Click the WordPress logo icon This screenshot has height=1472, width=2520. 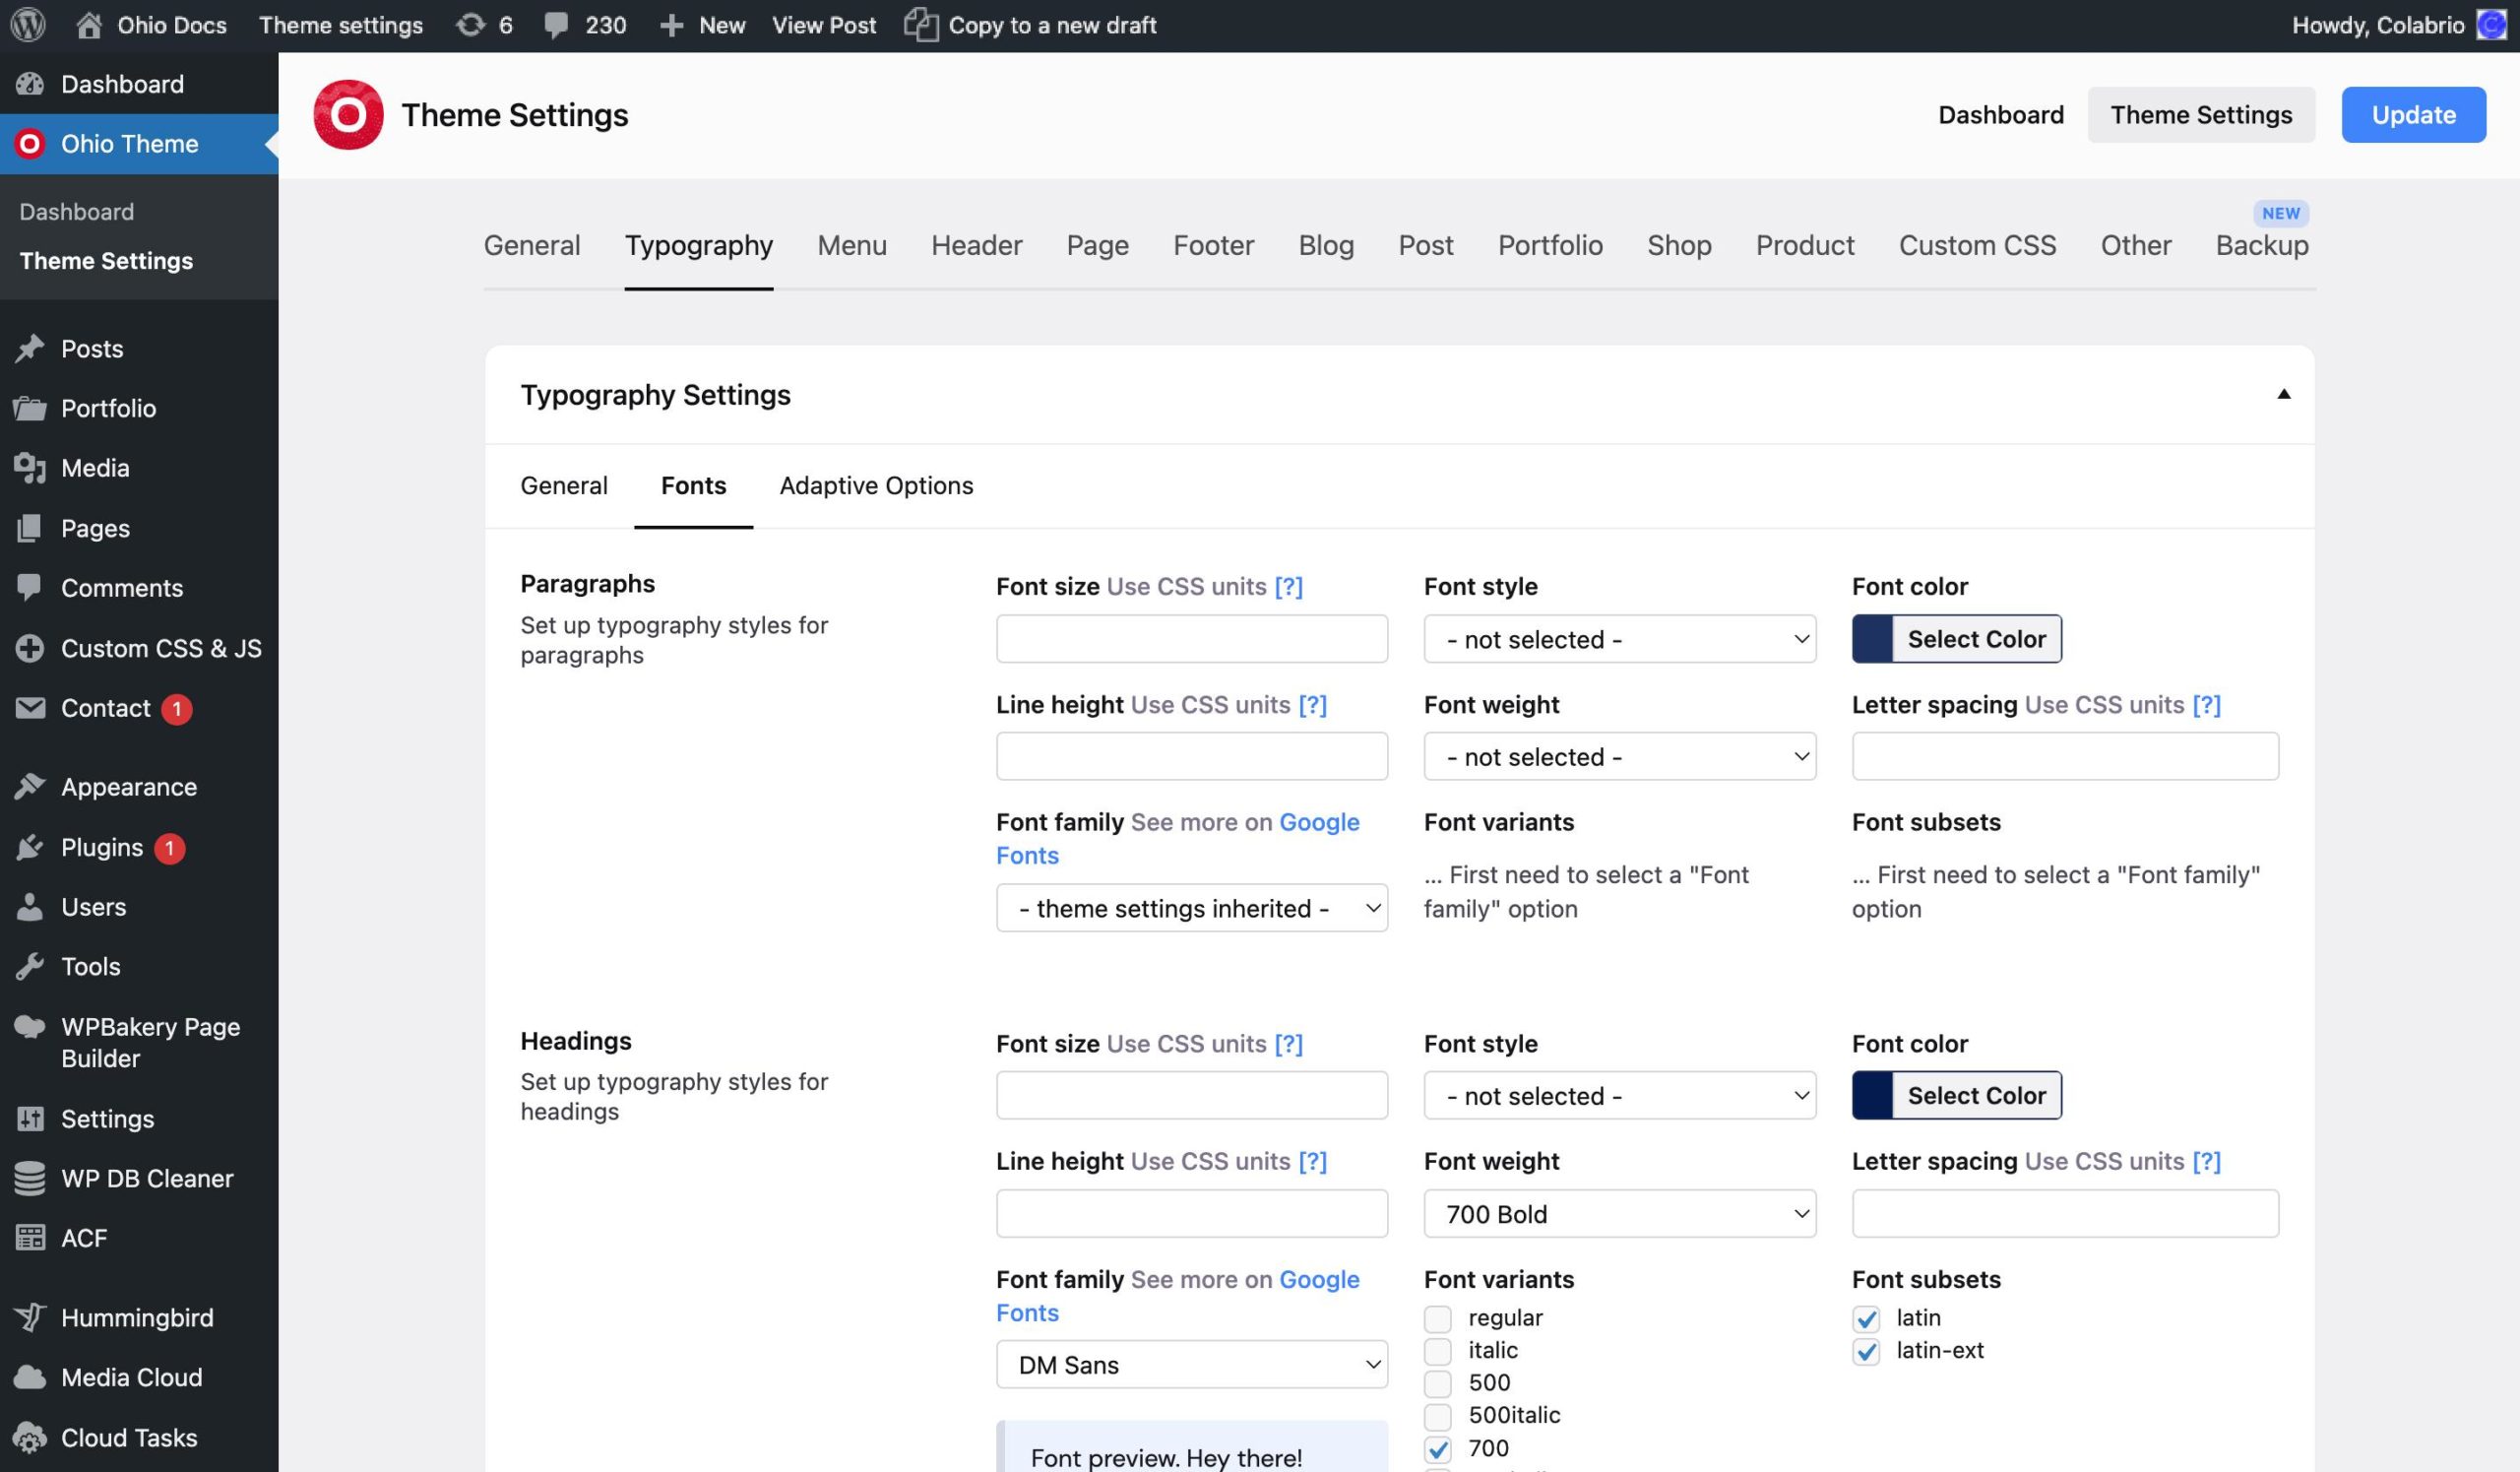[28, 25]
